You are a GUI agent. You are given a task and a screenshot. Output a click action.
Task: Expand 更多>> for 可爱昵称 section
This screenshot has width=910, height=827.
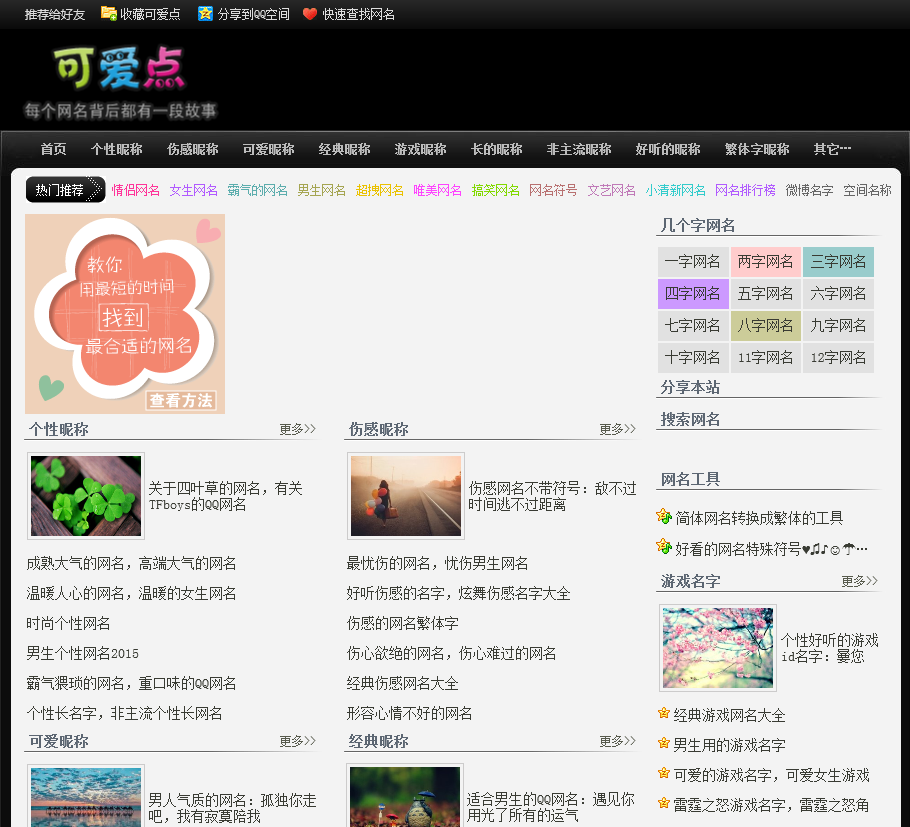coord(297,741)
